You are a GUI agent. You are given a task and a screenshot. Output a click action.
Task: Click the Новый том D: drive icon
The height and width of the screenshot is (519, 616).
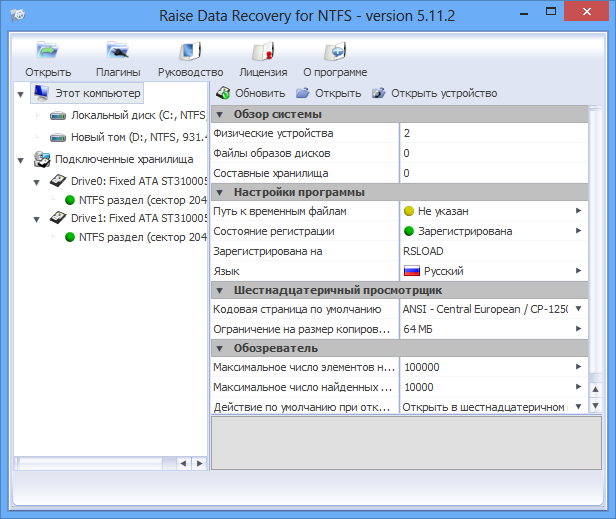[58, 138]
